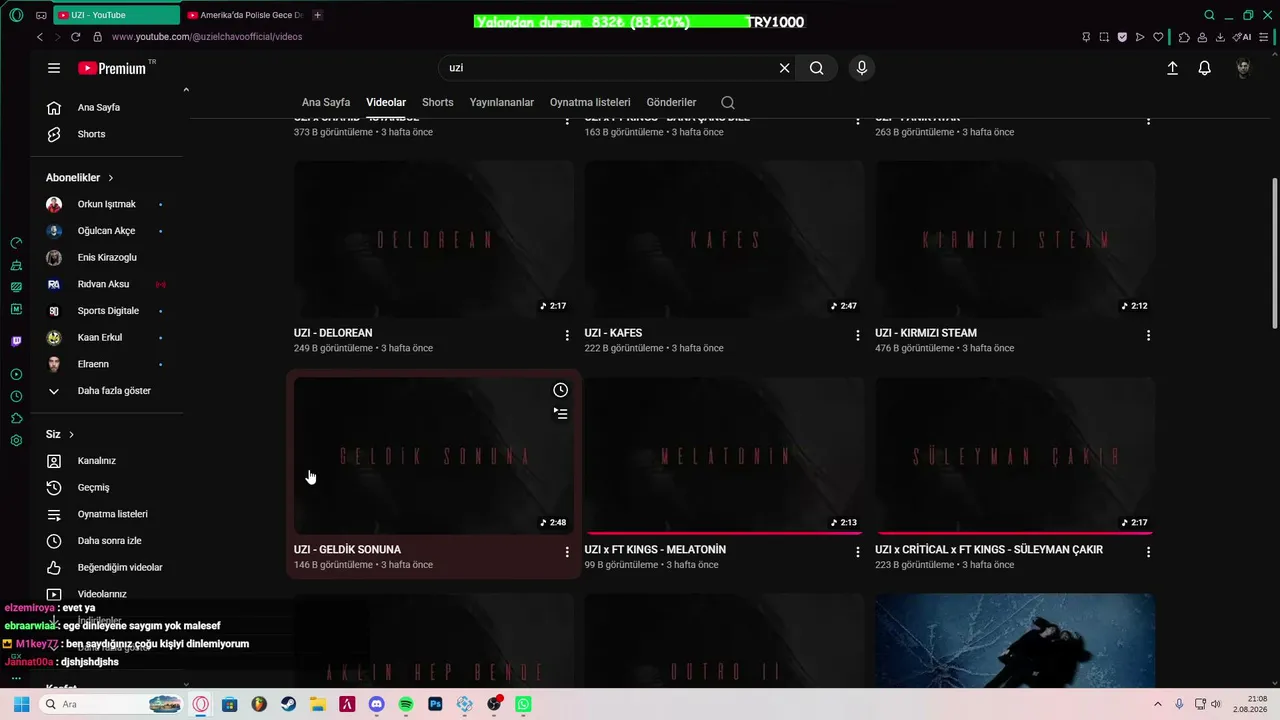Screen dimensions: 1280x720
Task: Go to Ana Sayfa in sidebar
Action: click(107, 107)
